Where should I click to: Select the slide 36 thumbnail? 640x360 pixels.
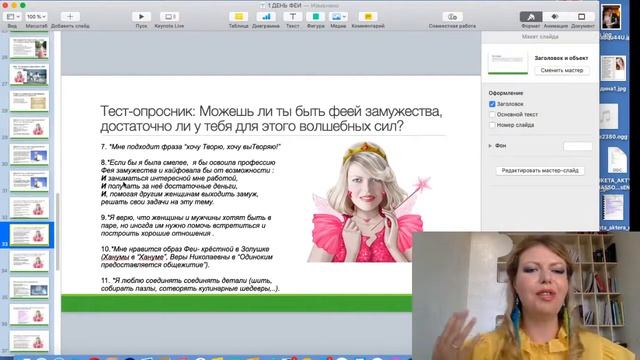click(x=29, y=315)
